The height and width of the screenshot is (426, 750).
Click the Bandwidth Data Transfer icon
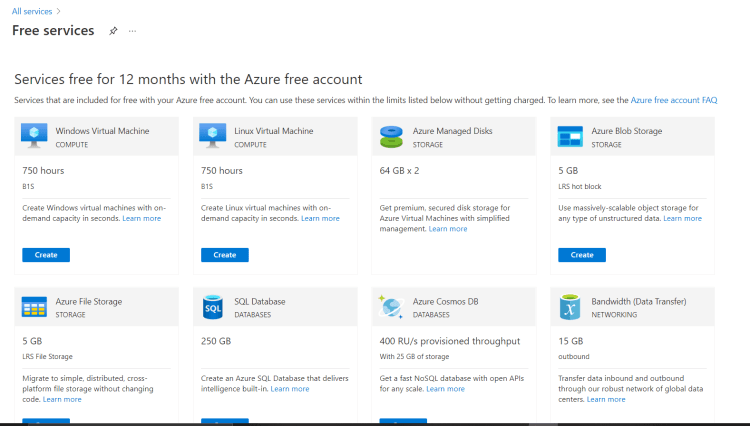[x=570, y=307]
